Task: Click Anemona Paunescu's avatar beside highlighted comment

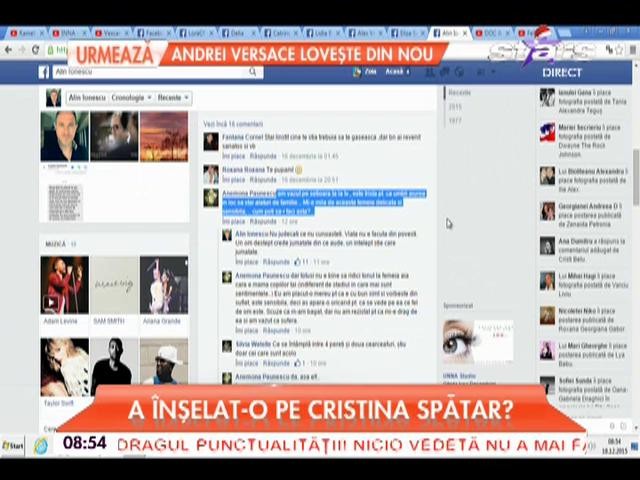Action: pos(211,198)
